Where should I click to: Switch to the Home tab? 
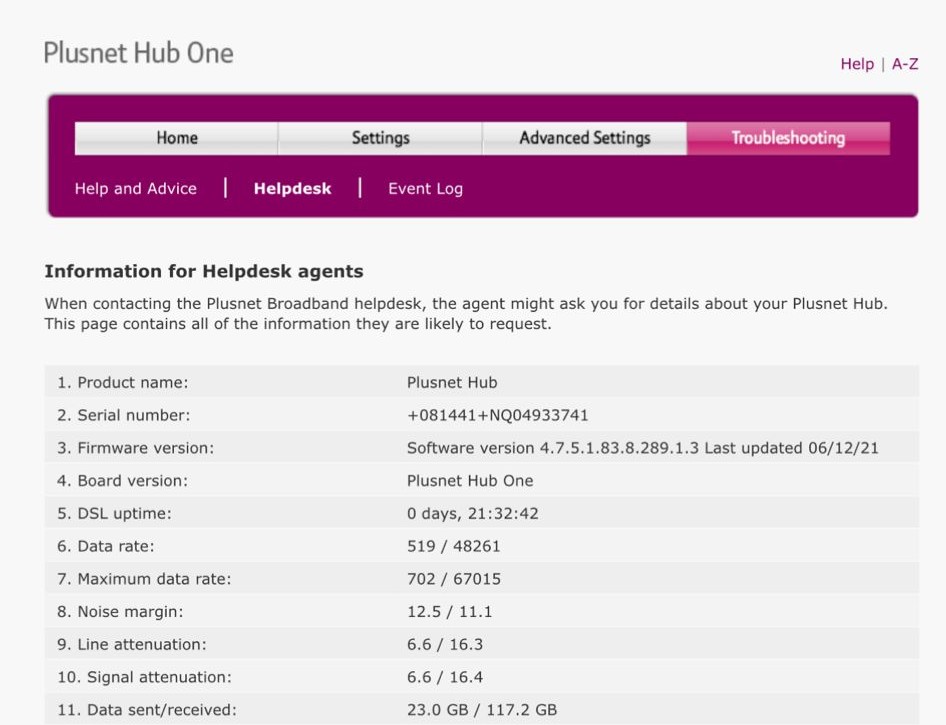pos(176,137)
